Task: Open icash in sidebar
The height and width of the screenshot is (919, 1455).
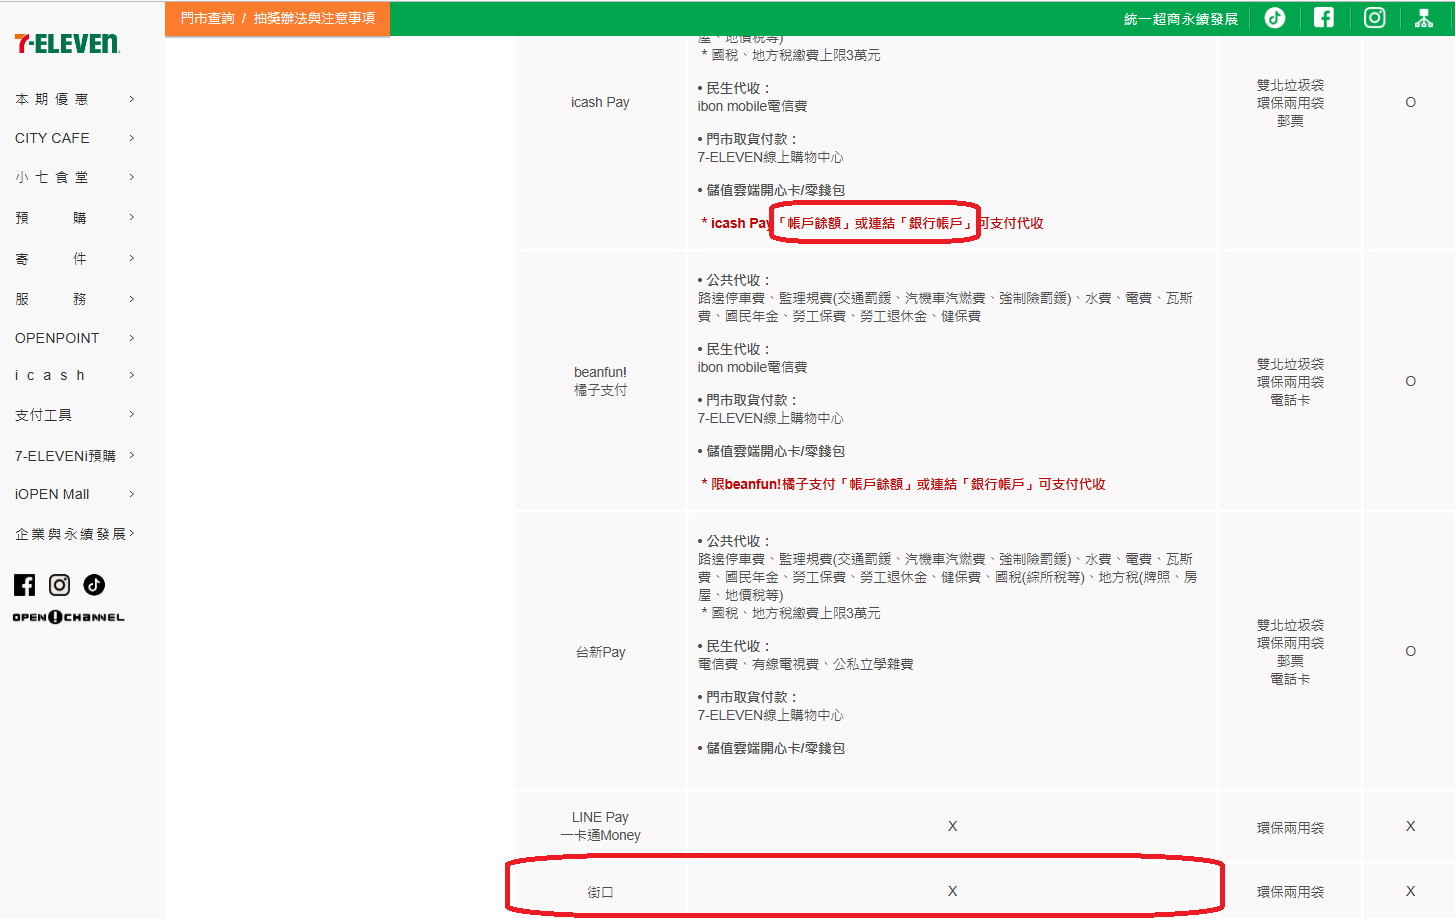Action: point(50,375)
